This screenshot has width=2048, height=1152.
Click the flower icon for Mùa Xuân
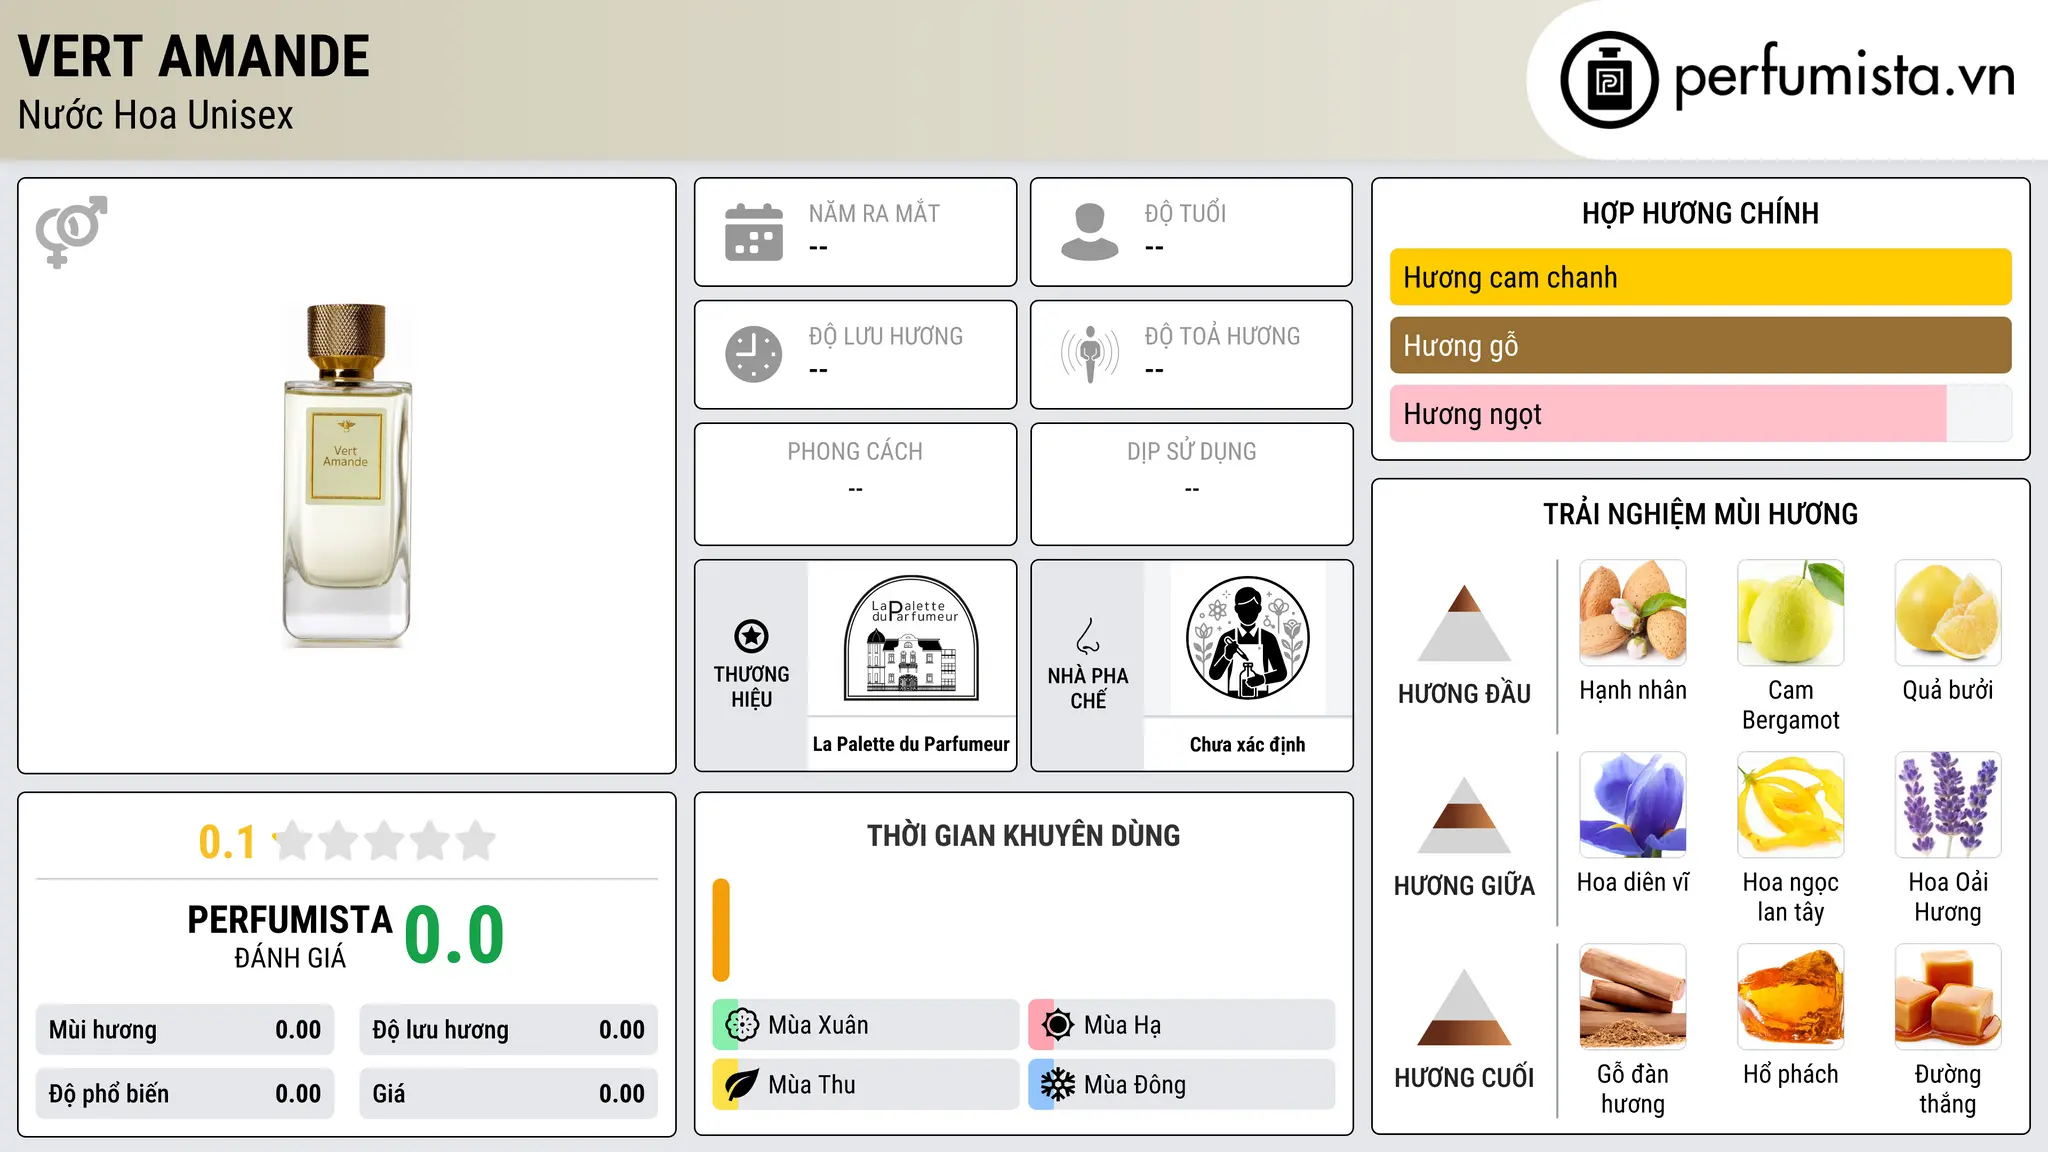pos(742,1025)
